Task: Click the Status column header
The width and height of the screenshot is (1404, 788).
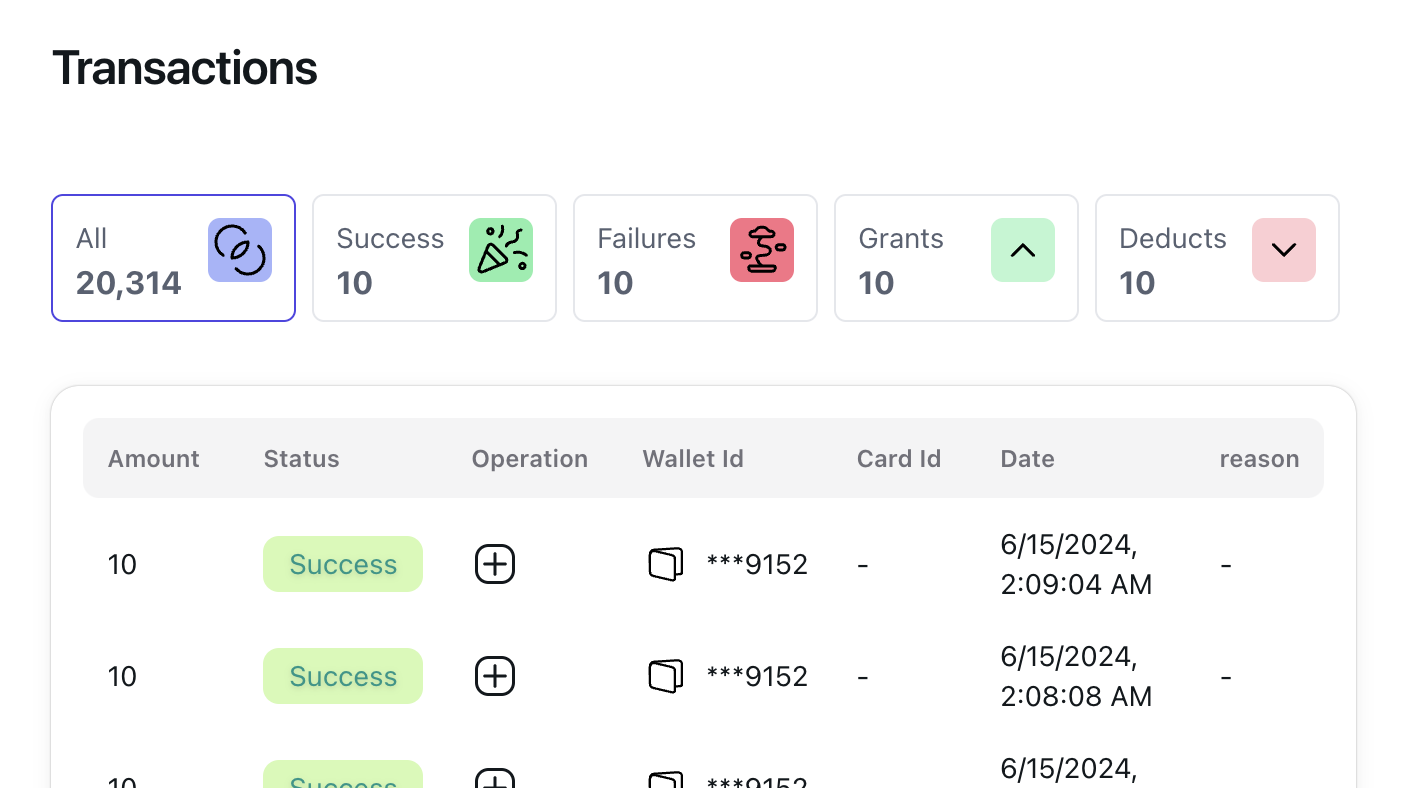Action: [x=302, y=459]
